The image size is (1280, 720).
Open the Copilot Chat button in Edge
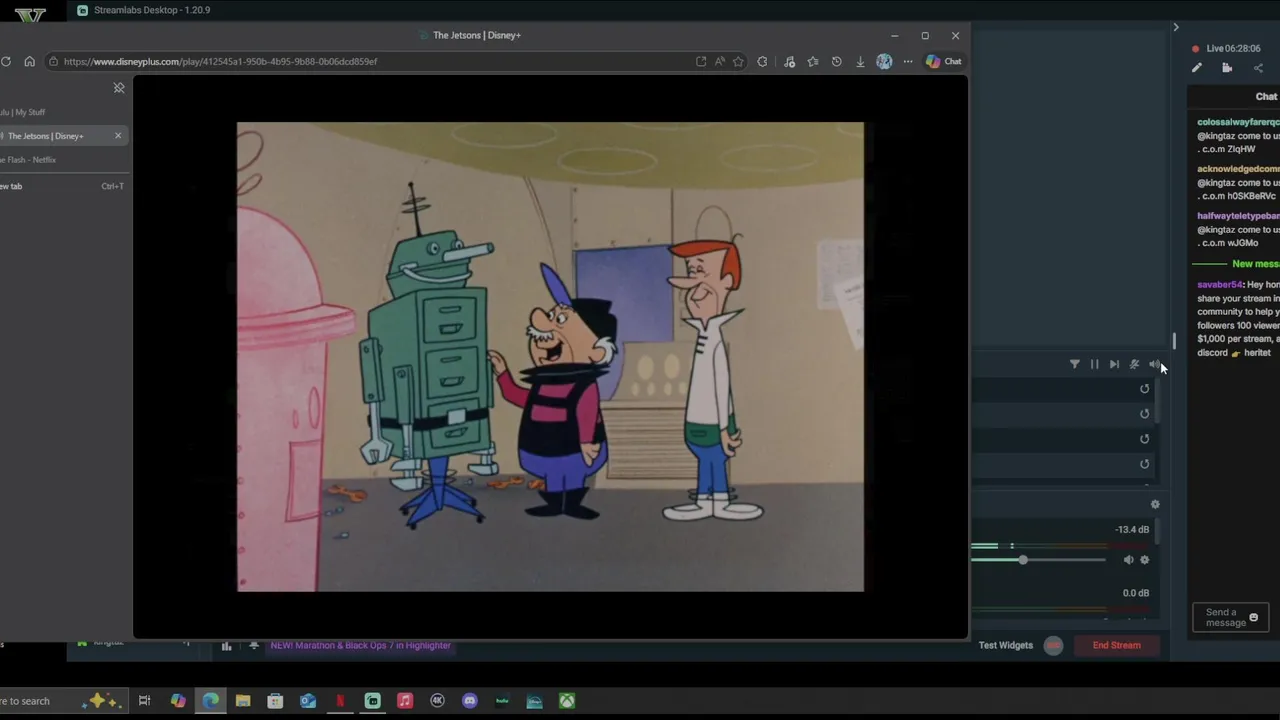click(943, 61)
